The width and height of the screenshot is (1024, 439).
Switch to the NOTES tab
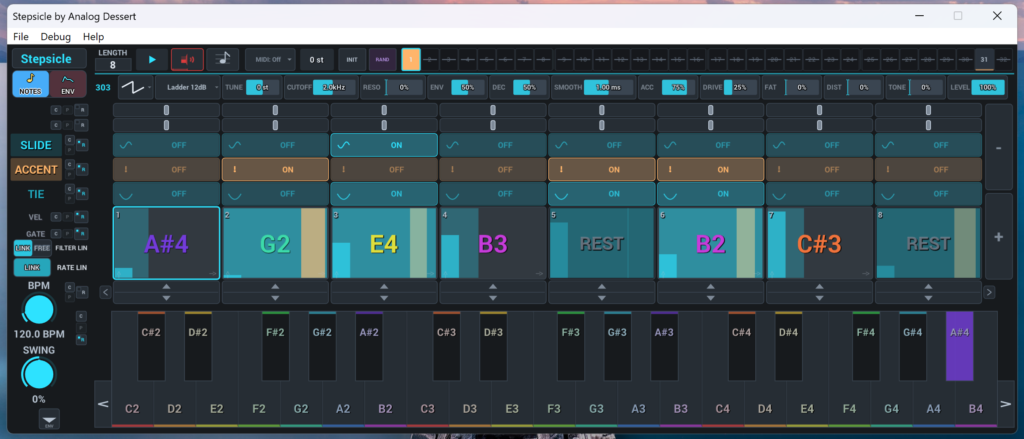[30, 84]
